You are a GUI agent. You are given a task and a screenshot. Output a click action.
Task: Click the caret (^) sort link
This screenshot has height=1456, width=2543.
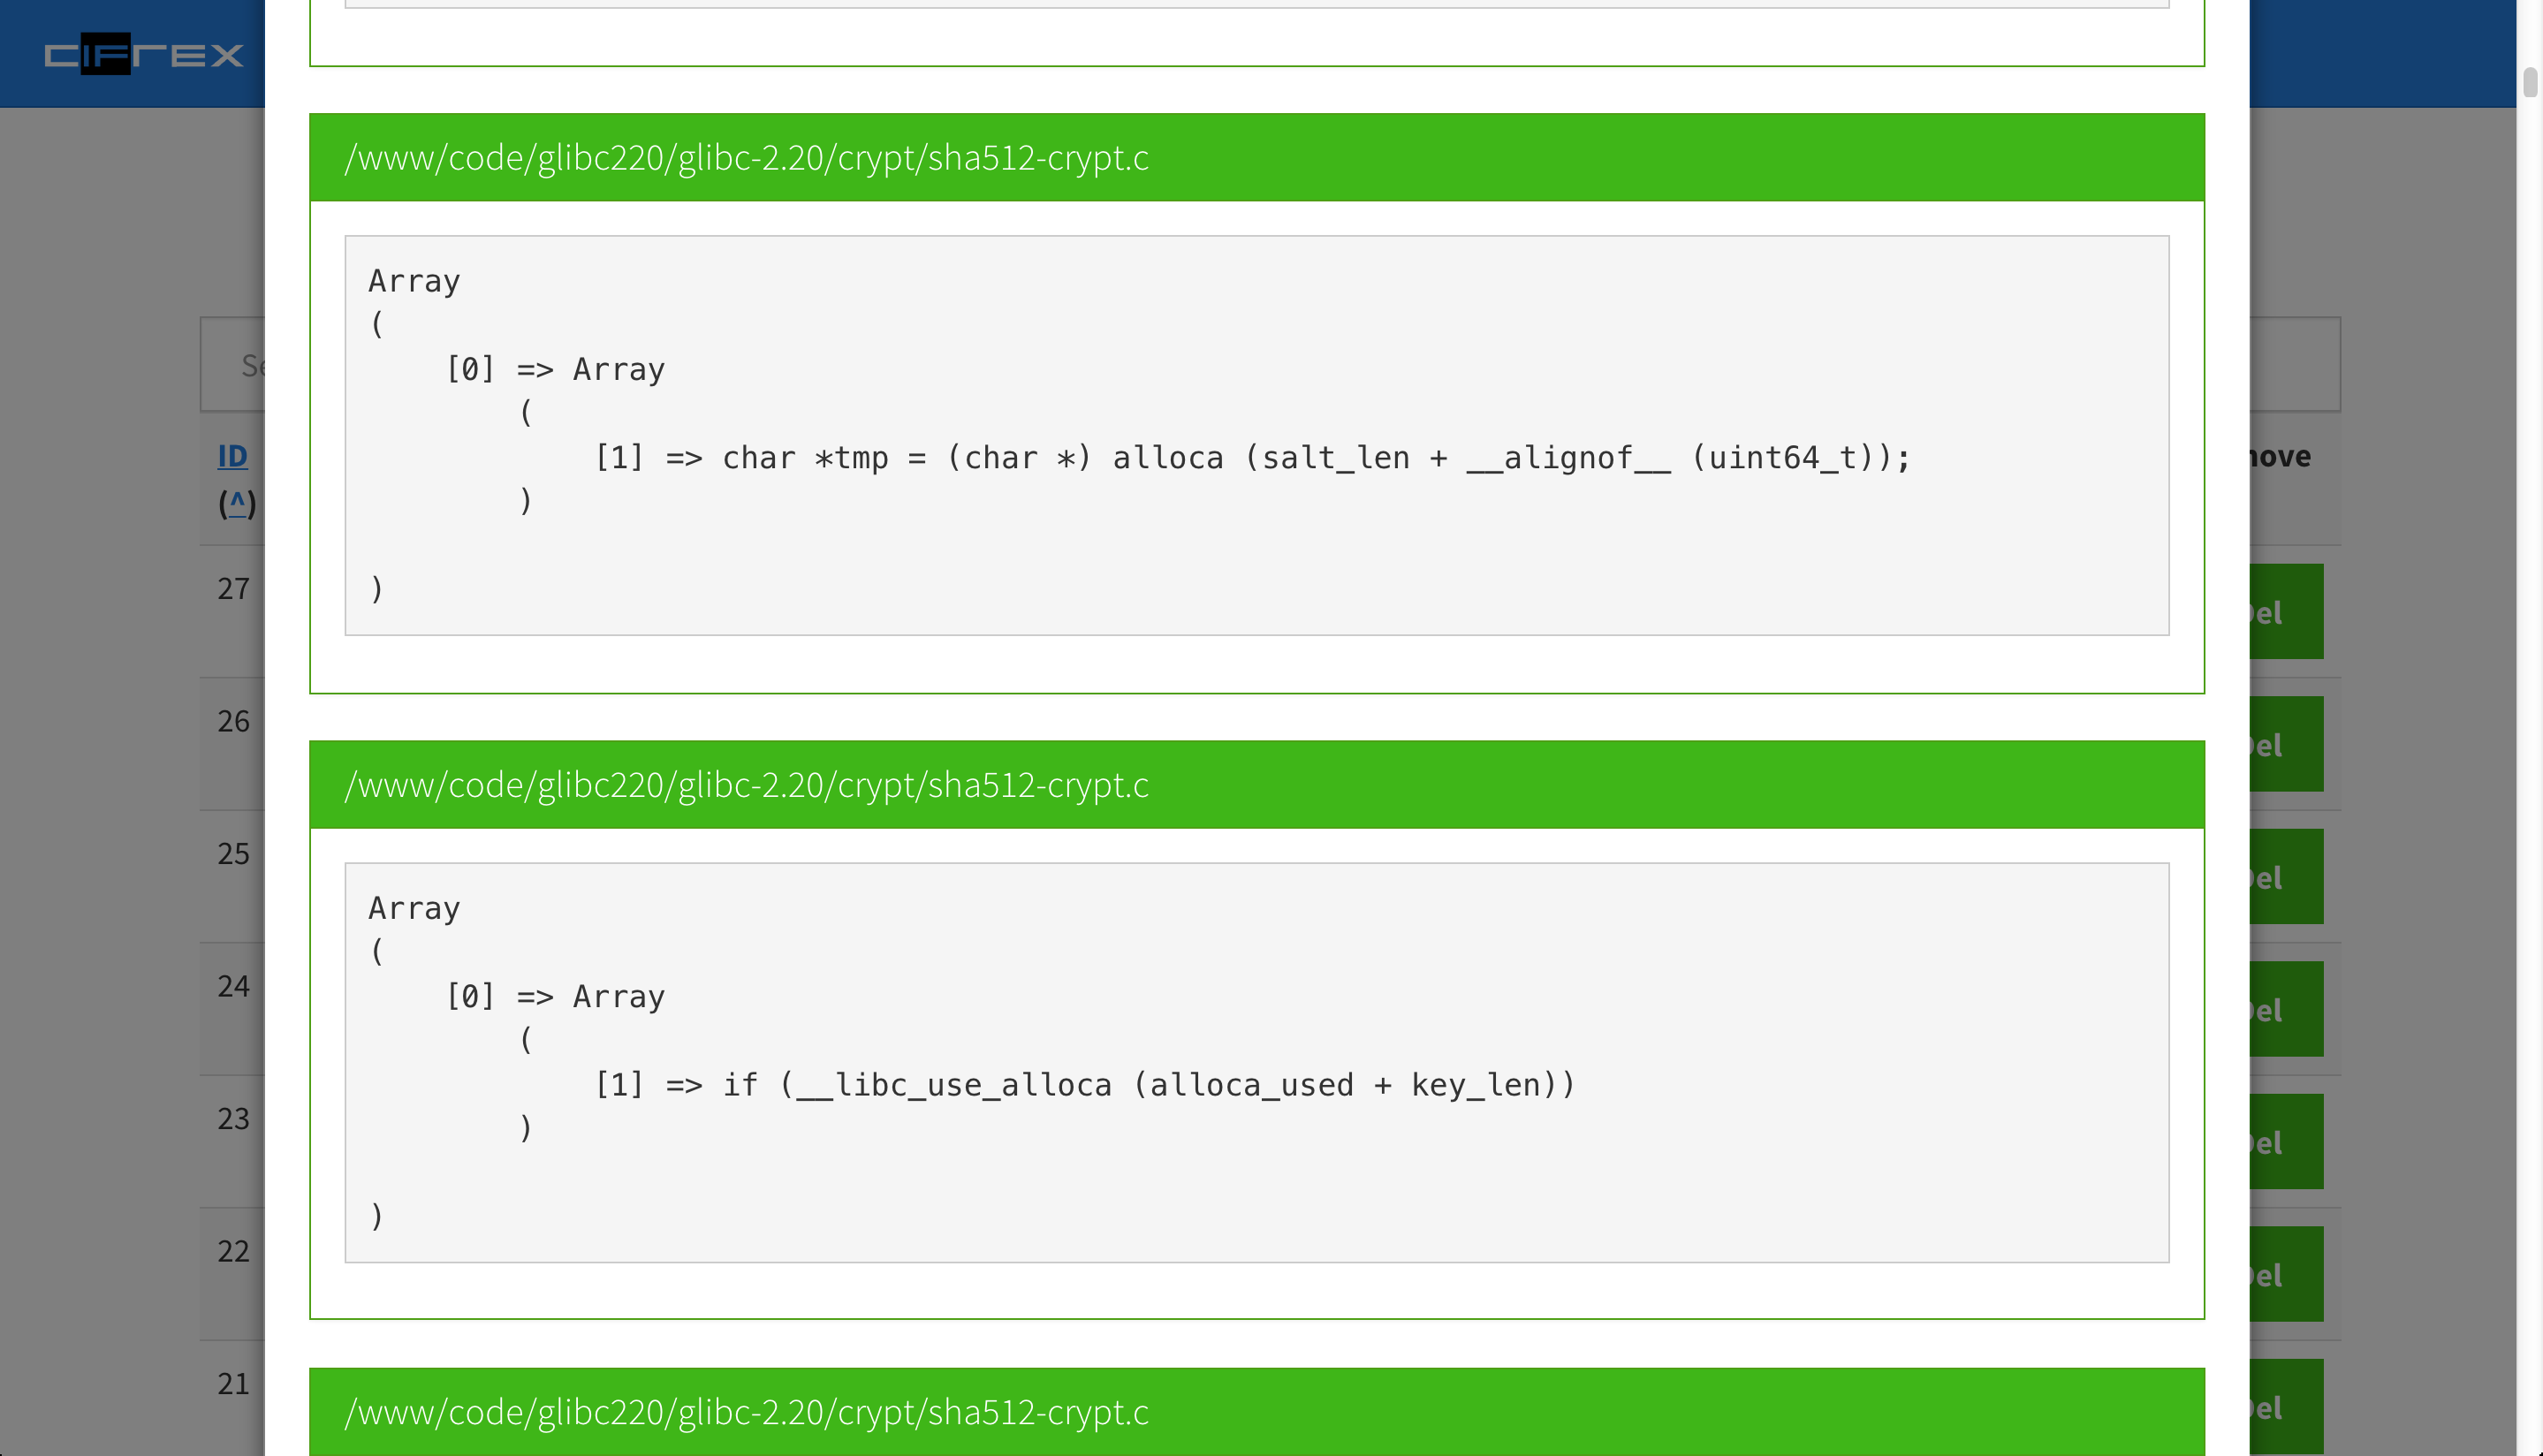pos(237,501)
